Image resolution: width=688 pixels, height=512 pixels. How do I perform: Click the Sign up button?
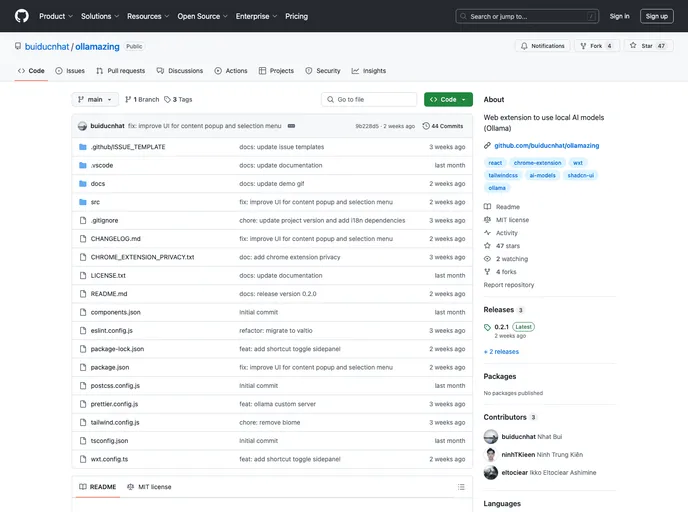pyautogui.click(x=656, y=16)
